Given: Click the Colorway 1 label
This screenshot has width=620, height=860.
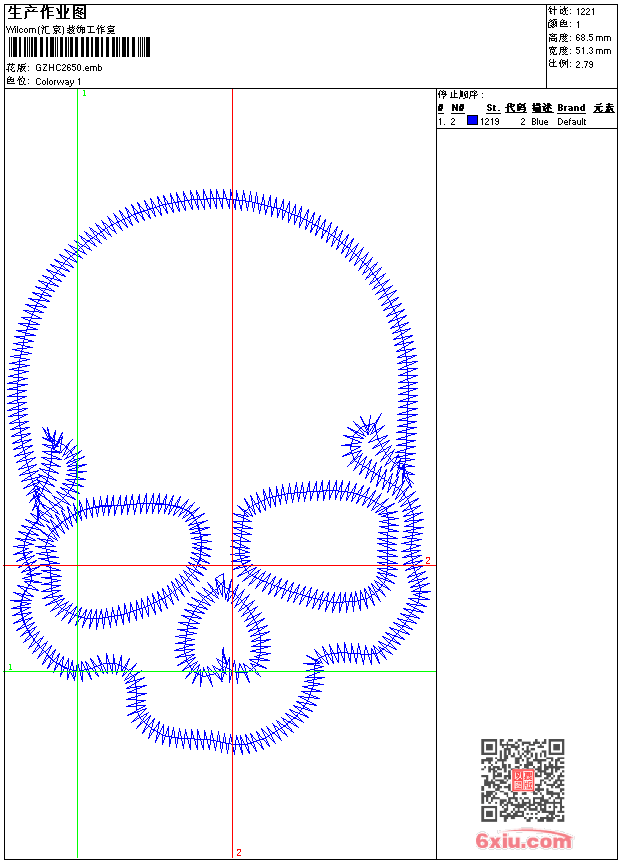Looking at the screenshot, I should click(58, 81).
